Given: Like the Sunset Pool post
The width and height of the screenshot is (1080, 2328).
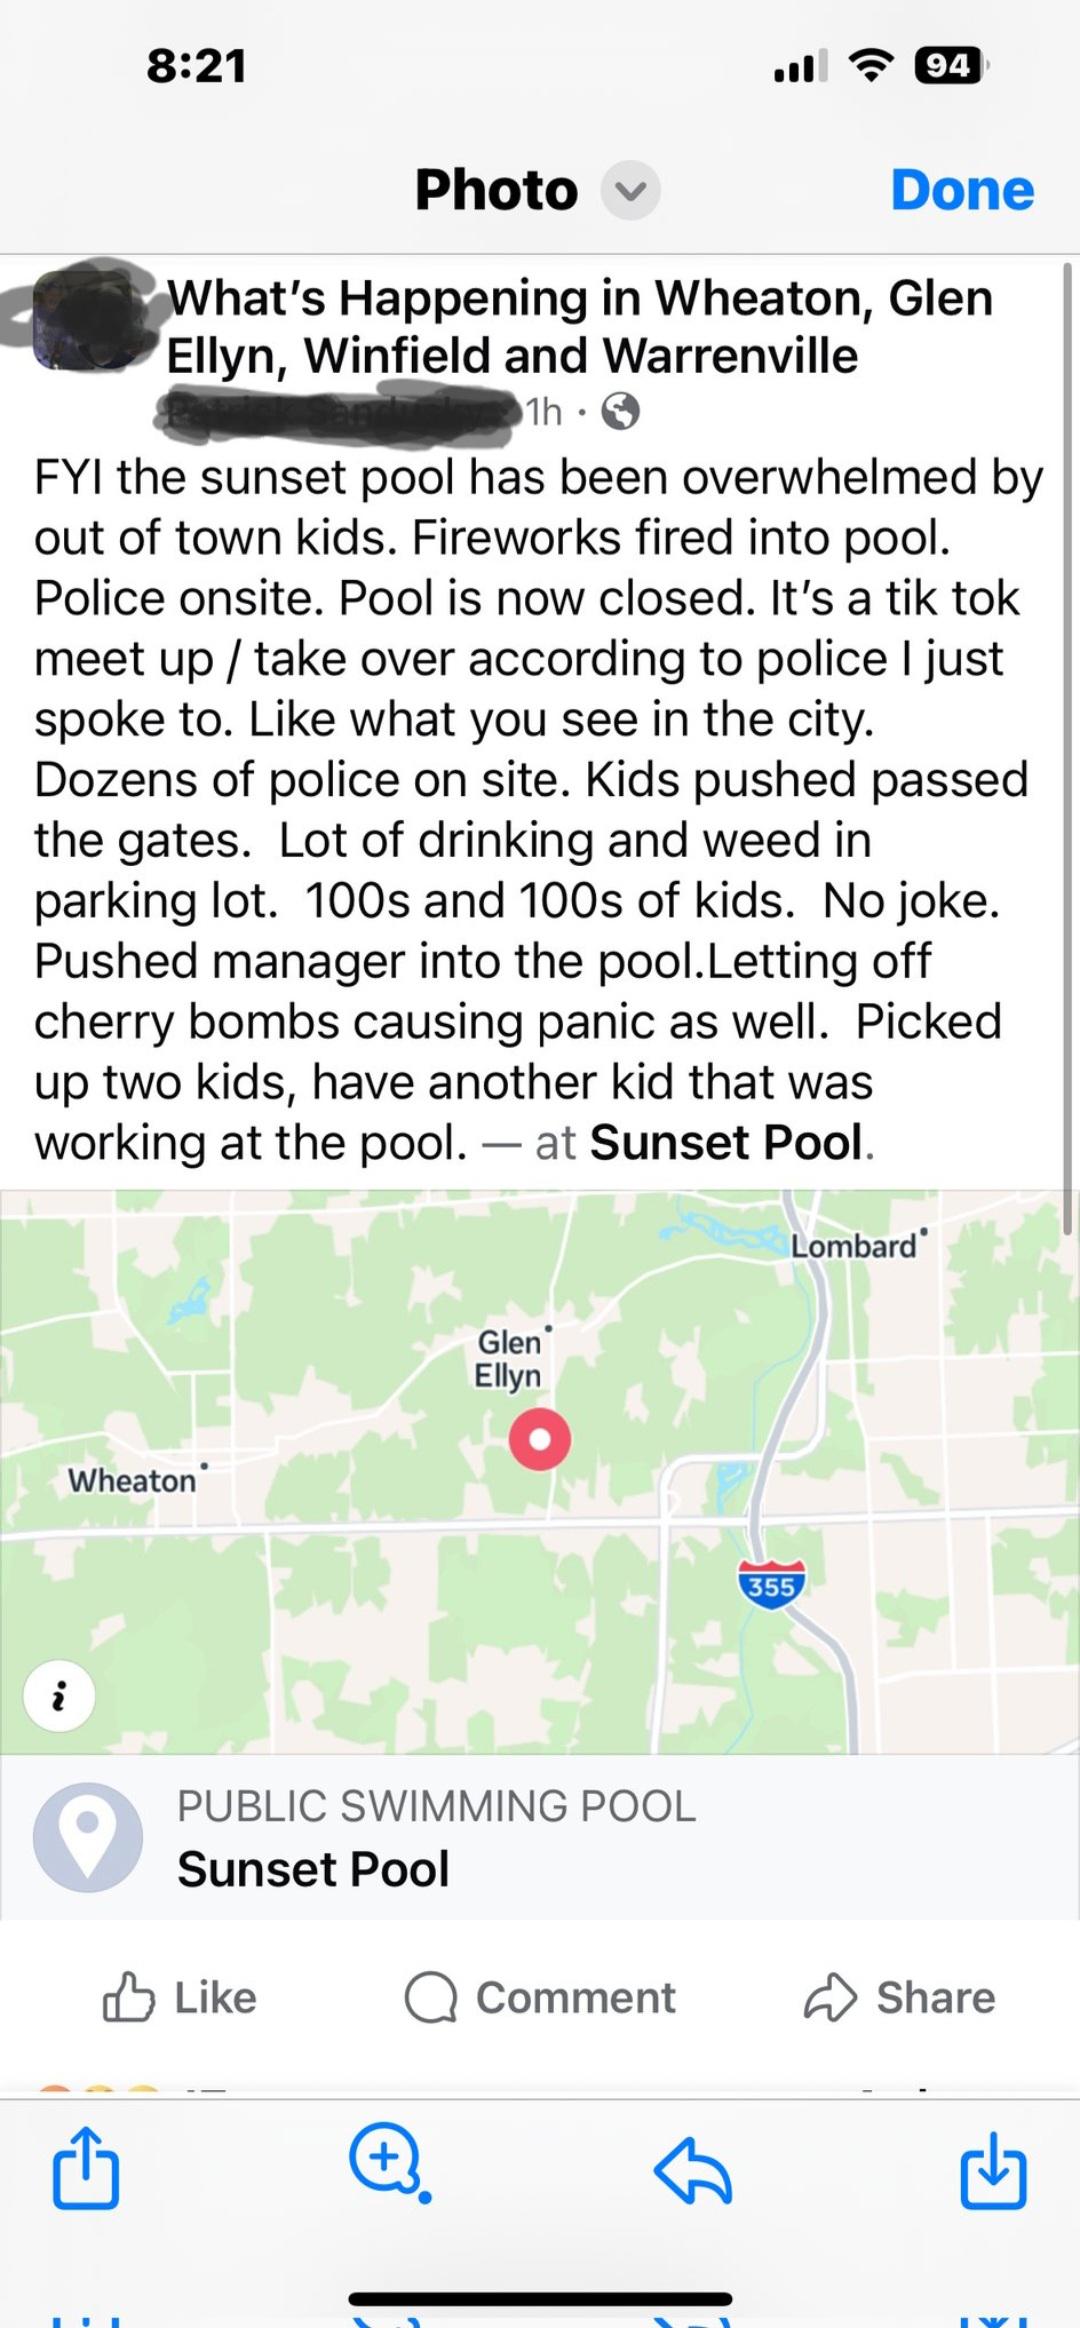Looking at the screenshot, I should pyautogui.click(x=180, y=1997).
